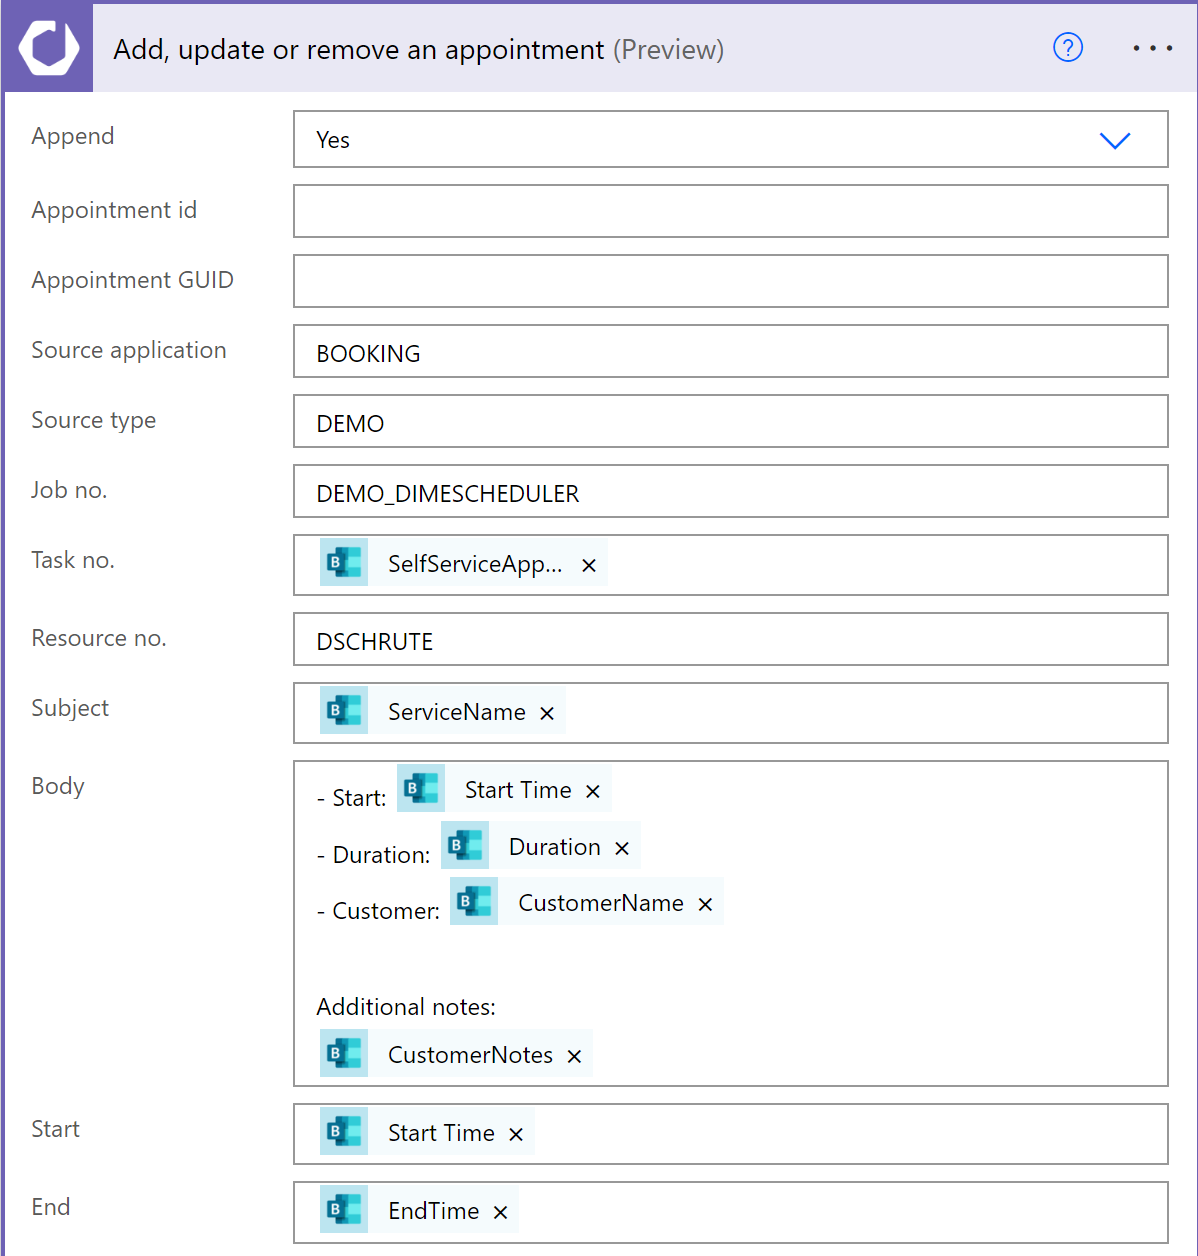Click the Bookings icon on CustomerName token
Viewport: 1198px width, 1256px height.
coord(474,902)
